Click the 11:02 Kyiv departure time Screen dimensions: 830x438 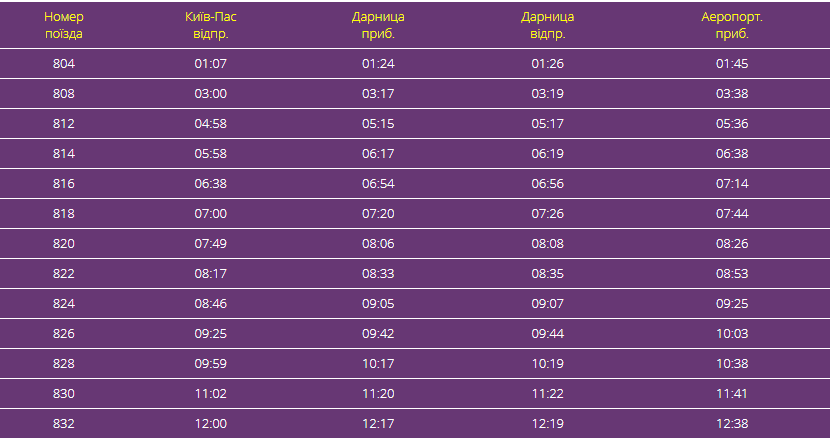tap(211, 394)
